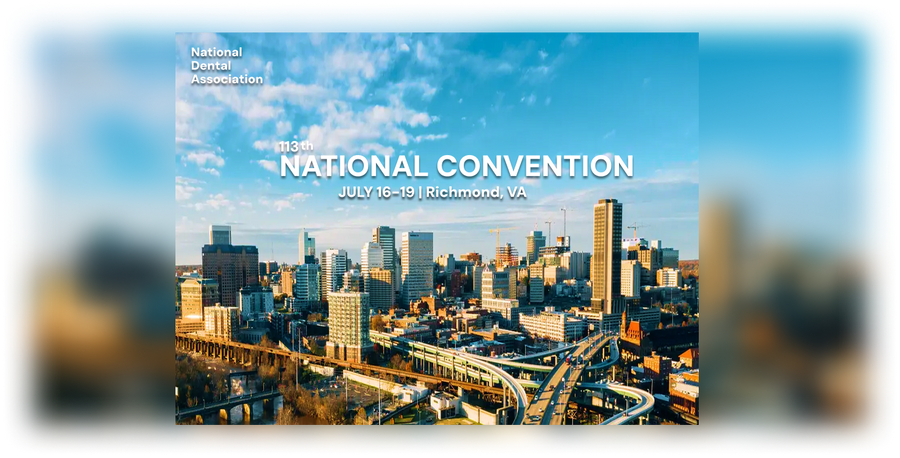The height and width of the screenshot is (458, 900).
Task: Click the Richmond skyline banner image
Action: (x=437, y=228)
